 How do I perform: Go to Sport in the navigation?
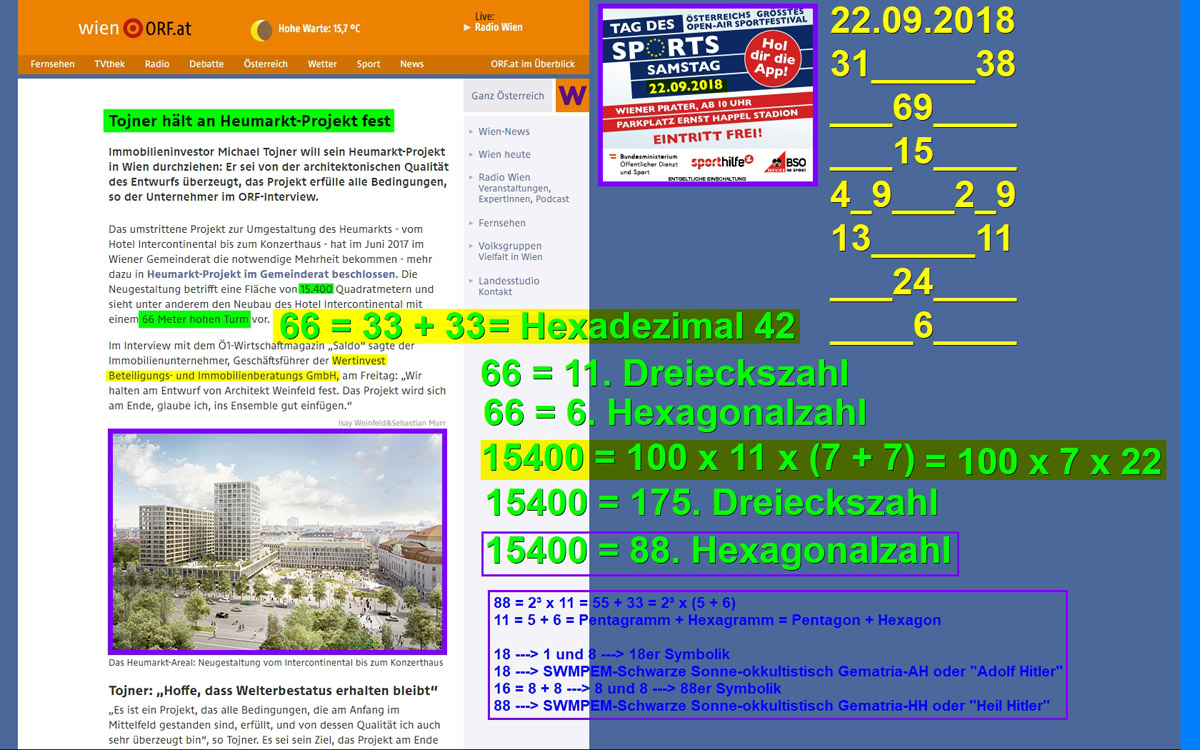pos(369,64)
